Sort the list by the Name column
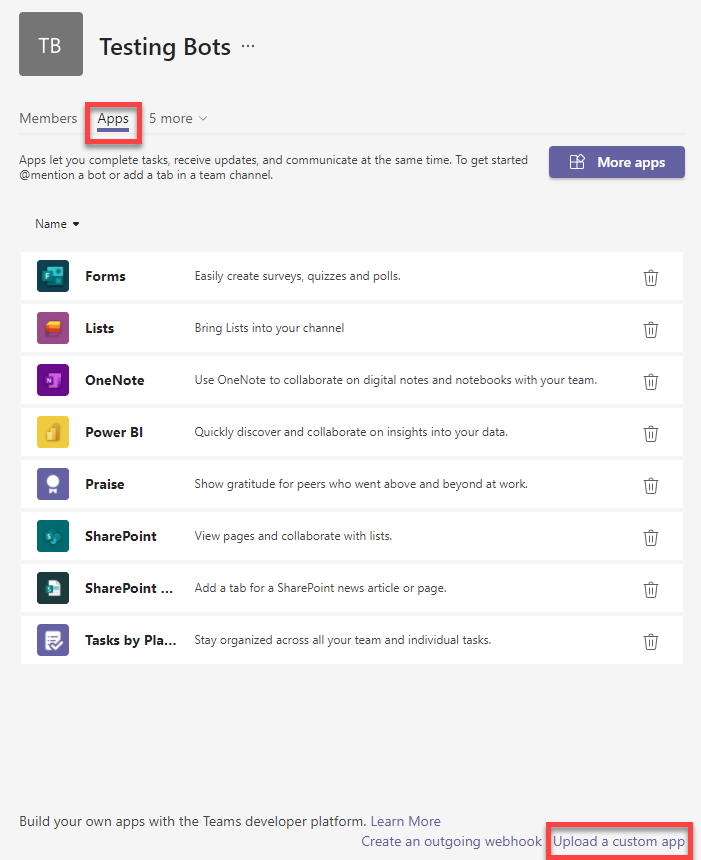 pos(57,224)
